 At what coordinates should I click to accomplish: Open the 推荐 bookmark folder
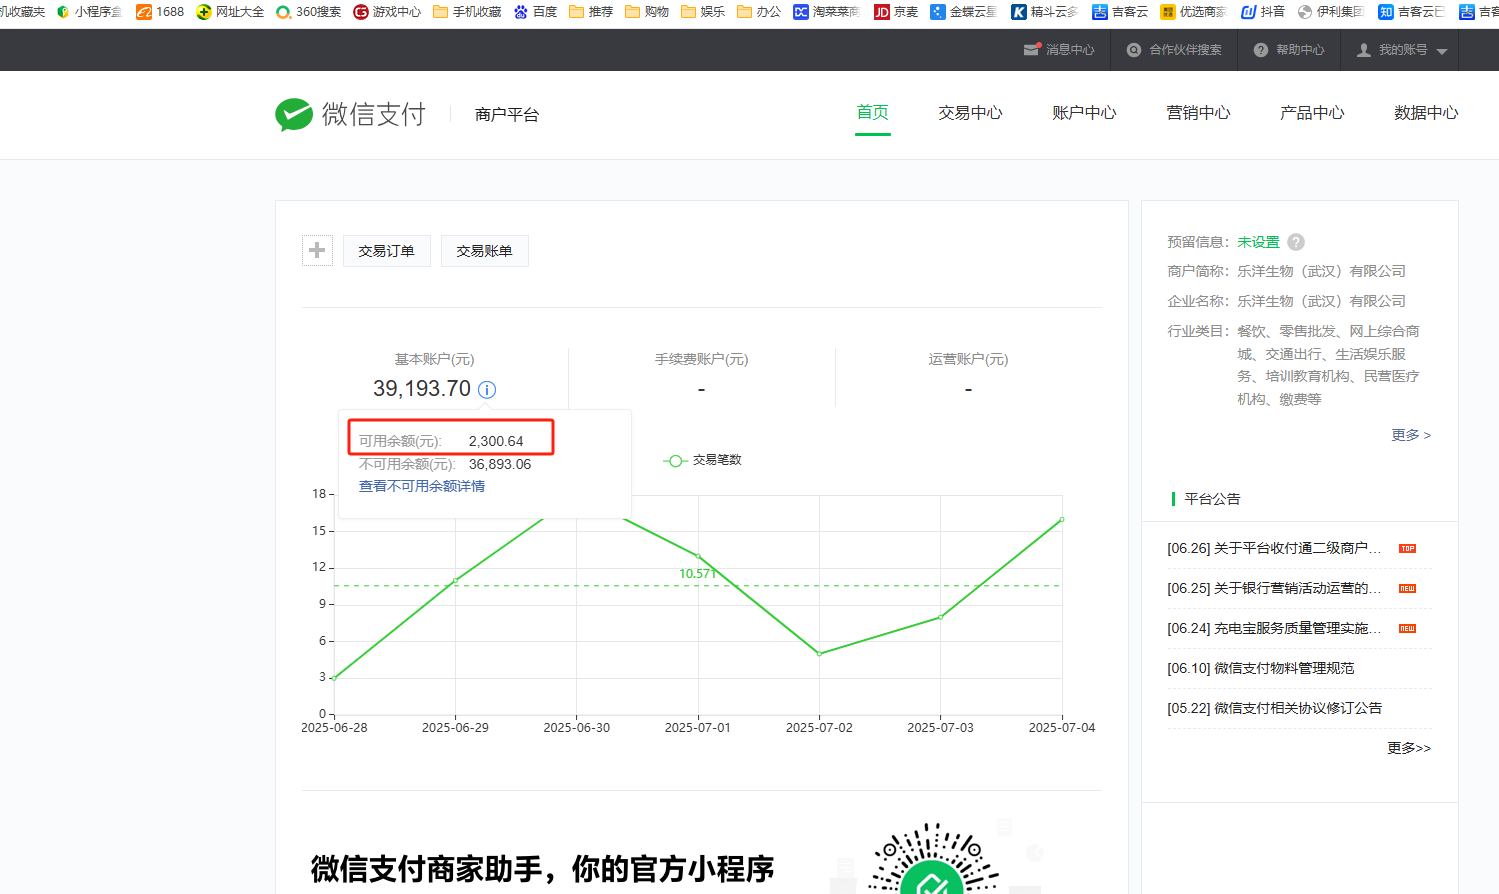pos(591,12)
